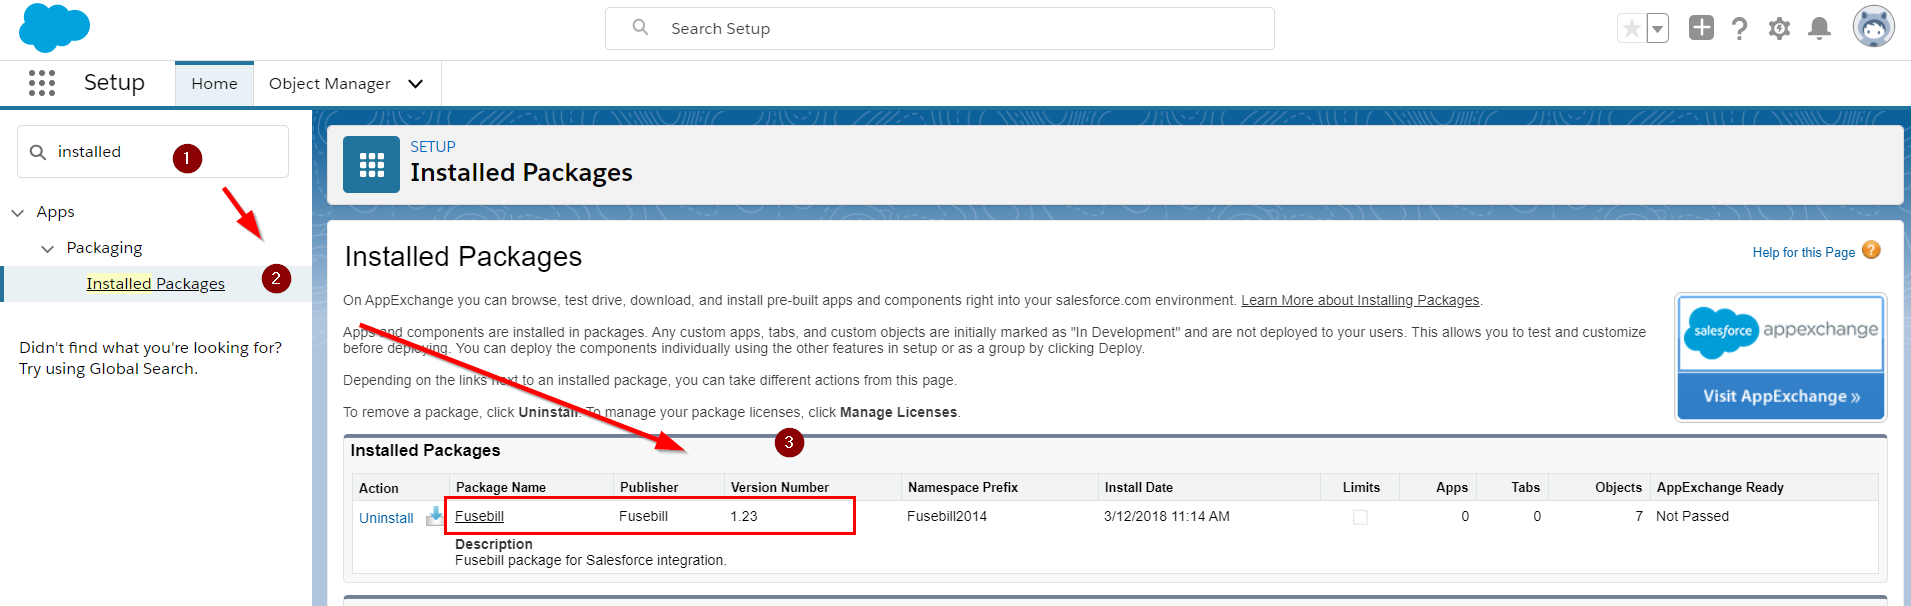This screenshot has width=1911, height=606.
Task: Click the Favorites star icon
Action: click(x=1631, y=28)
